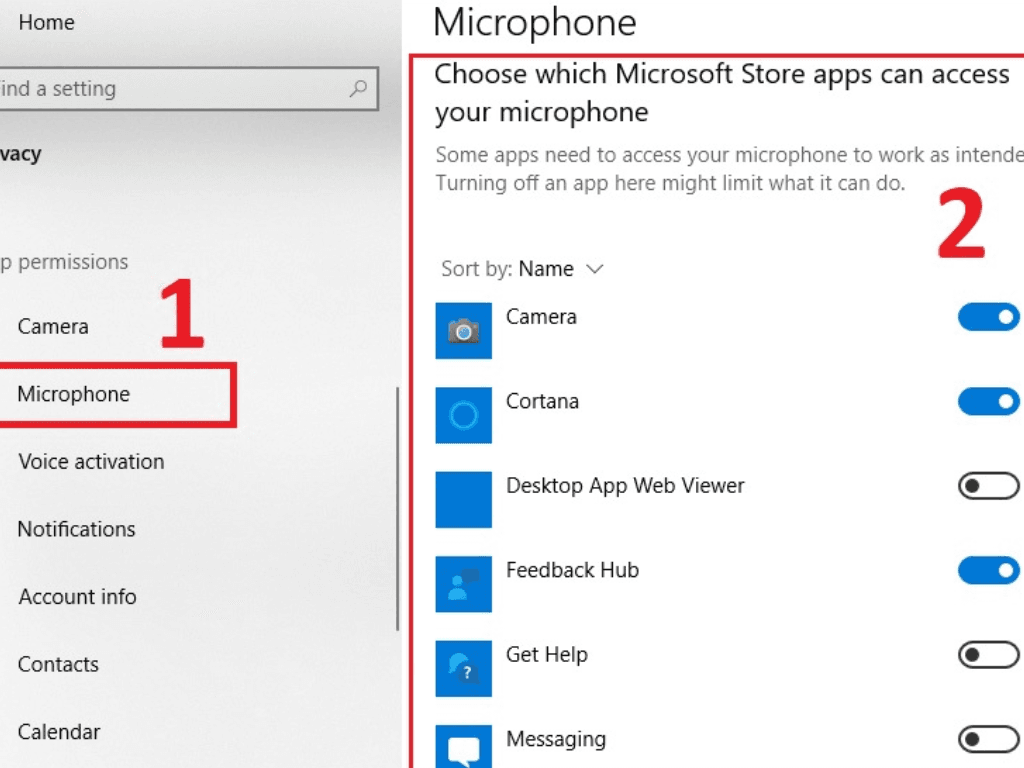Go to Notifications permissions page

tap(76, 529)
